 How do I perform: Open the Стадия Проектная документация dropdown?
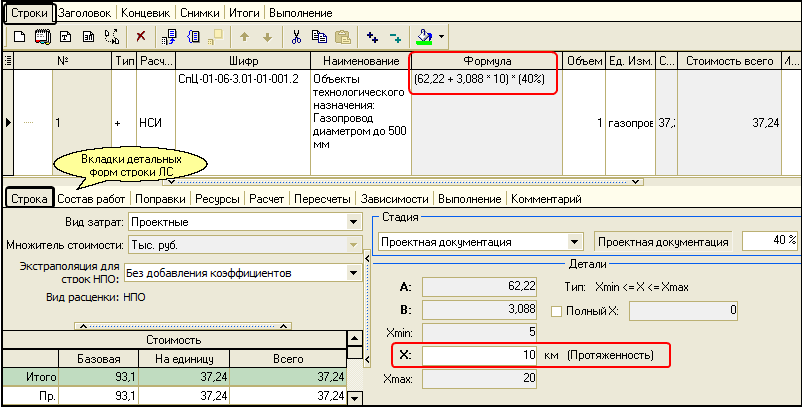[x=574, y=241]
